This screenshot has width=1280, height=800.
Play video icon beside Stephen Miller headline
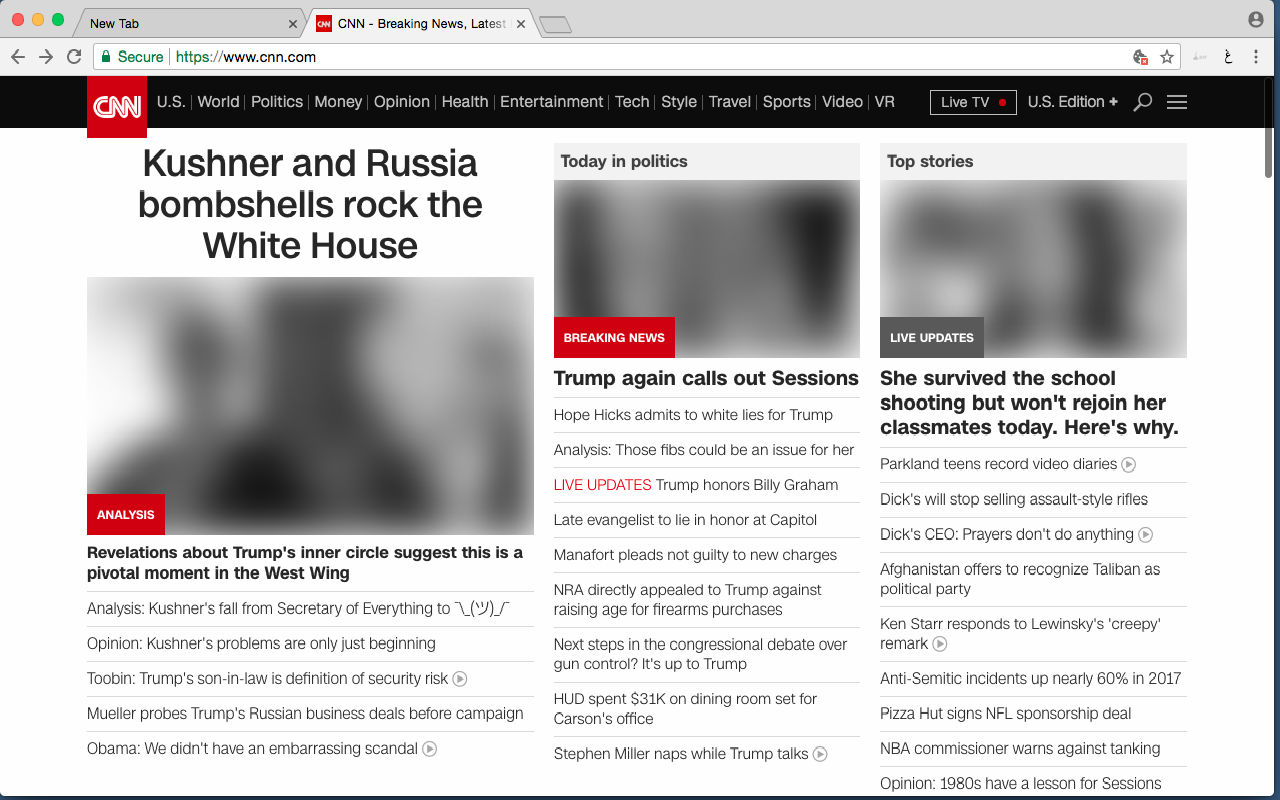(820, 754)
